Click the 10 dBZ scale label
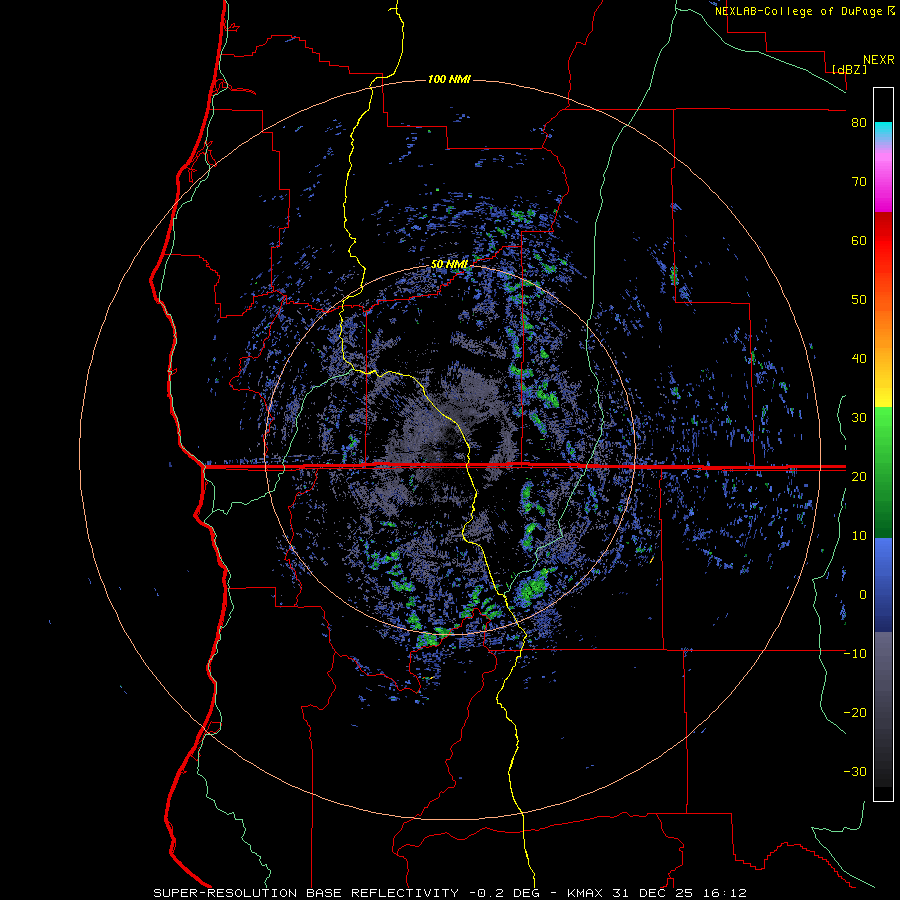This screenshot has width=900, height=900. (859, 536)
